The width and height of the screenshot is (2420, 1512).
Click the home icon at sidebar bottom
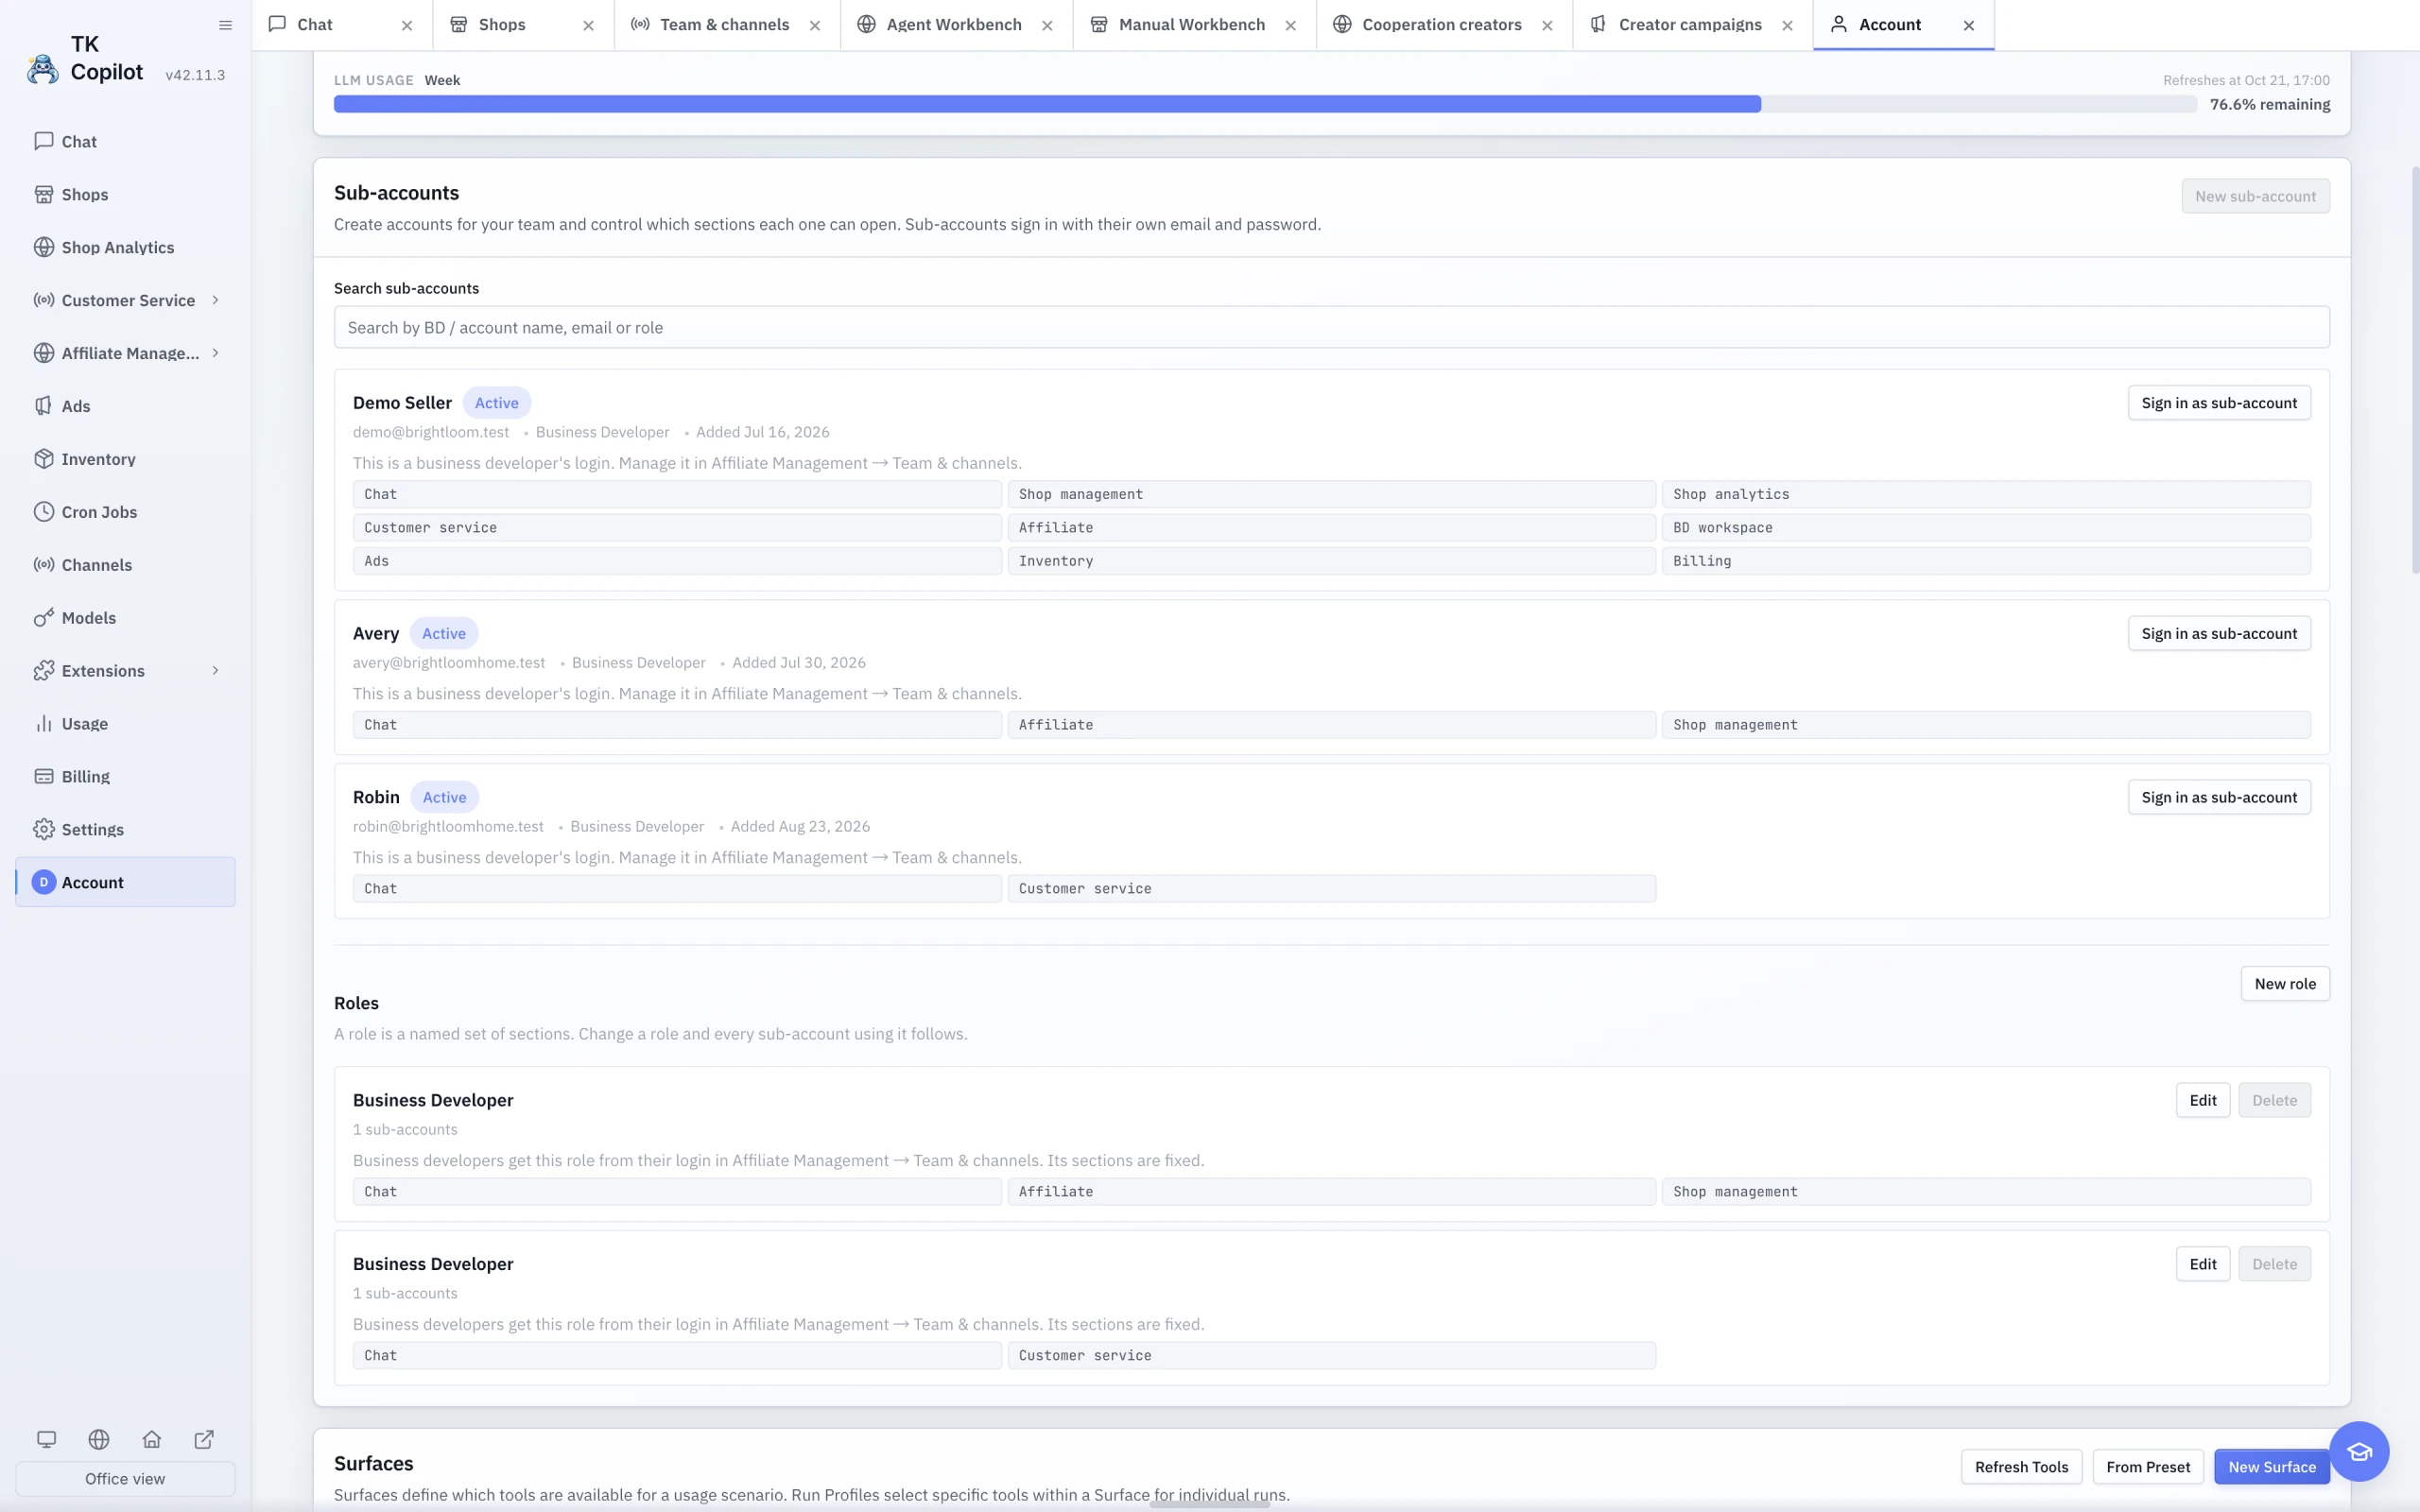(151, 1439)
